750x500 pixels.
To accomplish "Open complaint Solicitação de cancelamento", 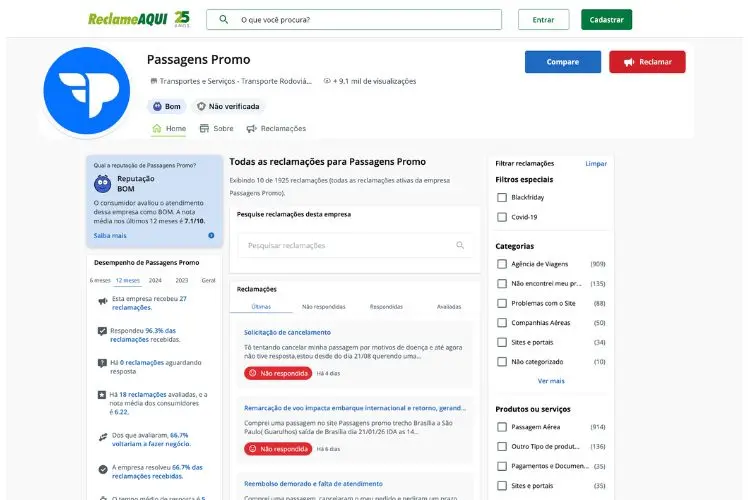I will [287, 332].
